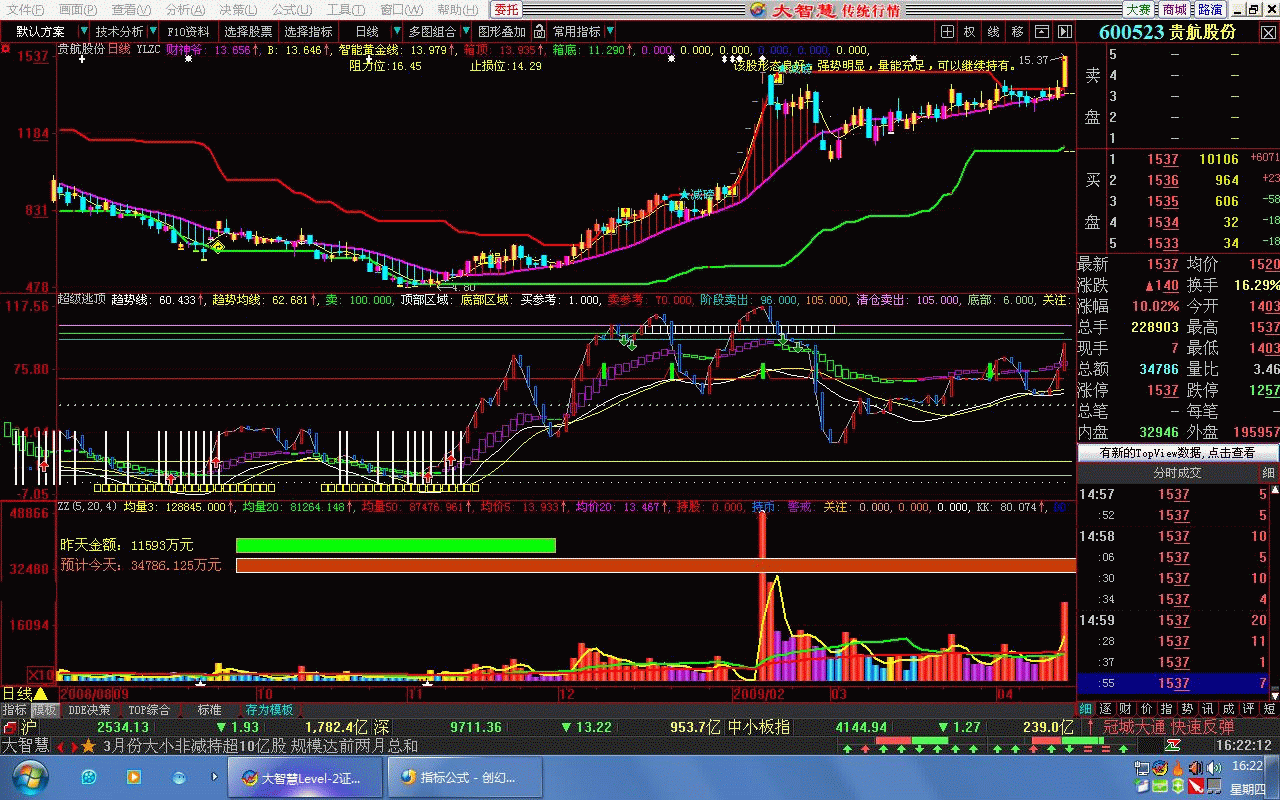1280x800 pixels.
Task: Toggle the lock icon next to 图形叠加
Action: pyautogui.click(x=540, y=32)
